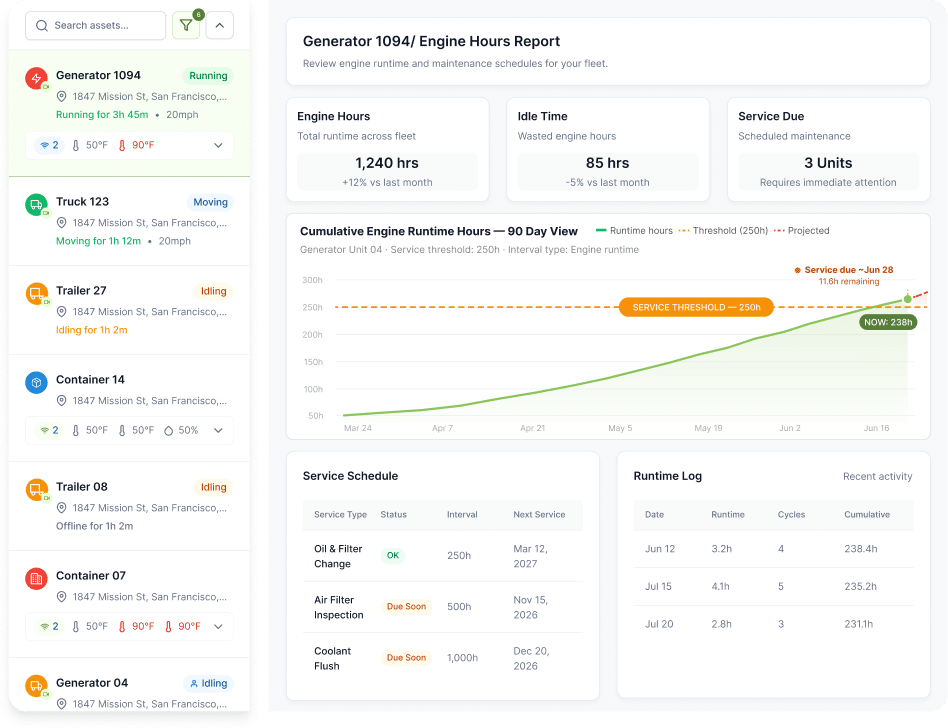This screenshot has width=948, height=728.
Task: Click the 235.2h cumulative value
Action: pyautogui.click(x=860, y=587)
